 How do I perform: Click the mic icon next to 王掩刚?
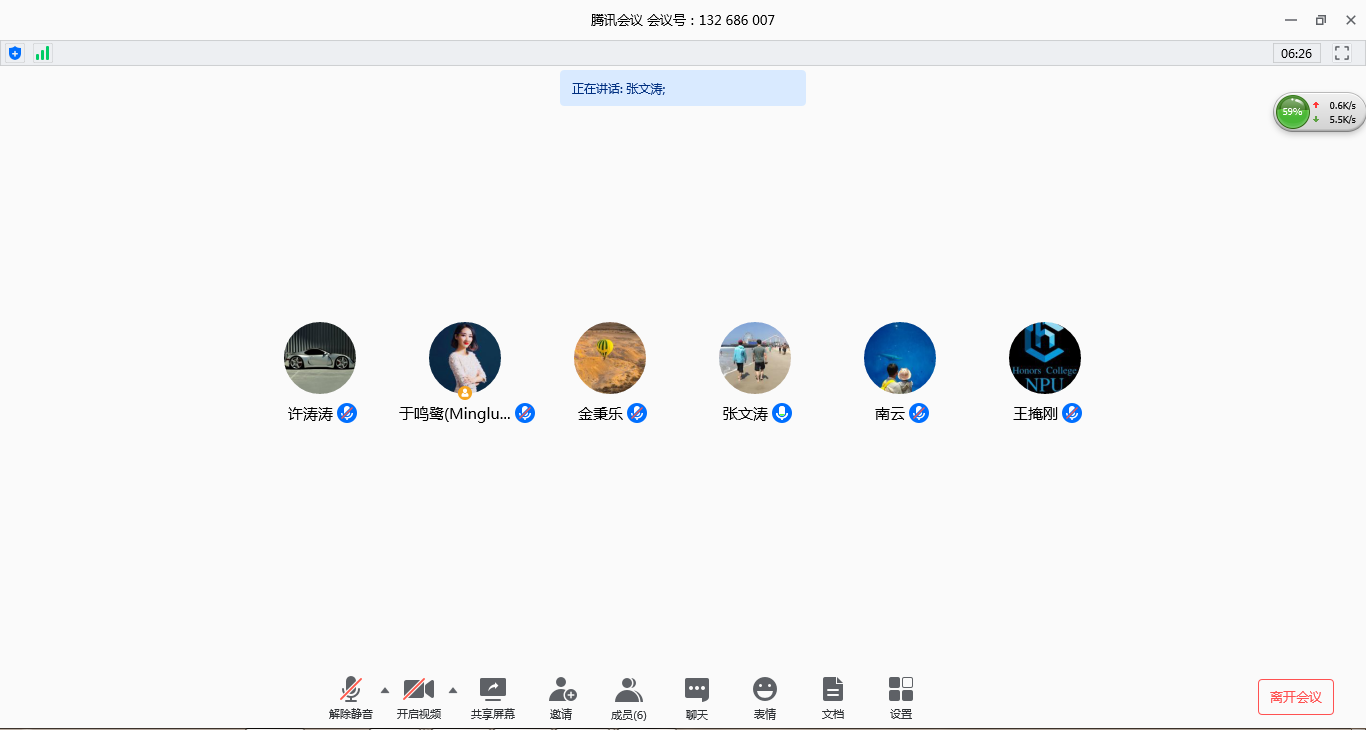pos(1072,413)
